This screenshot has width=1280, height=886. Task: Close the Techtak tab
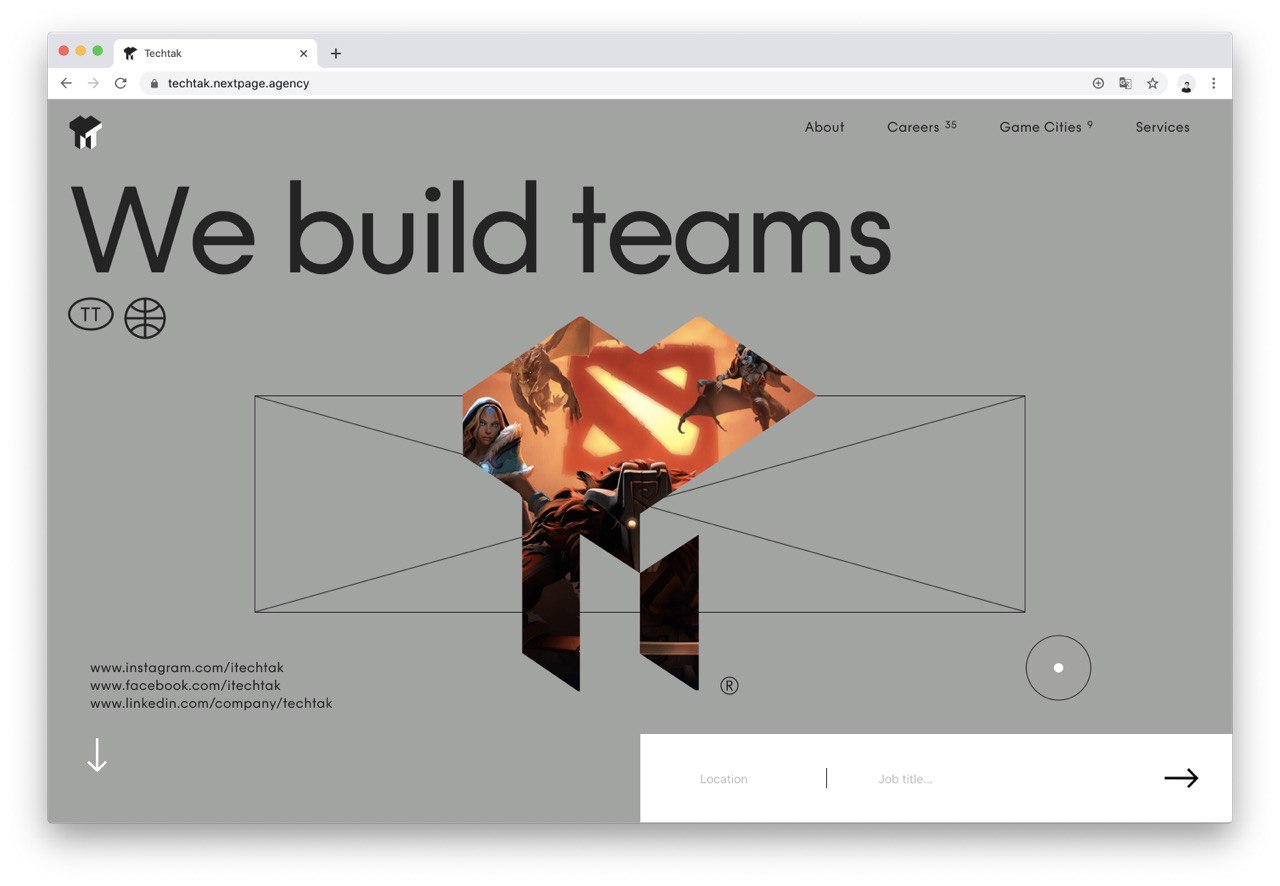coord(304,54)
